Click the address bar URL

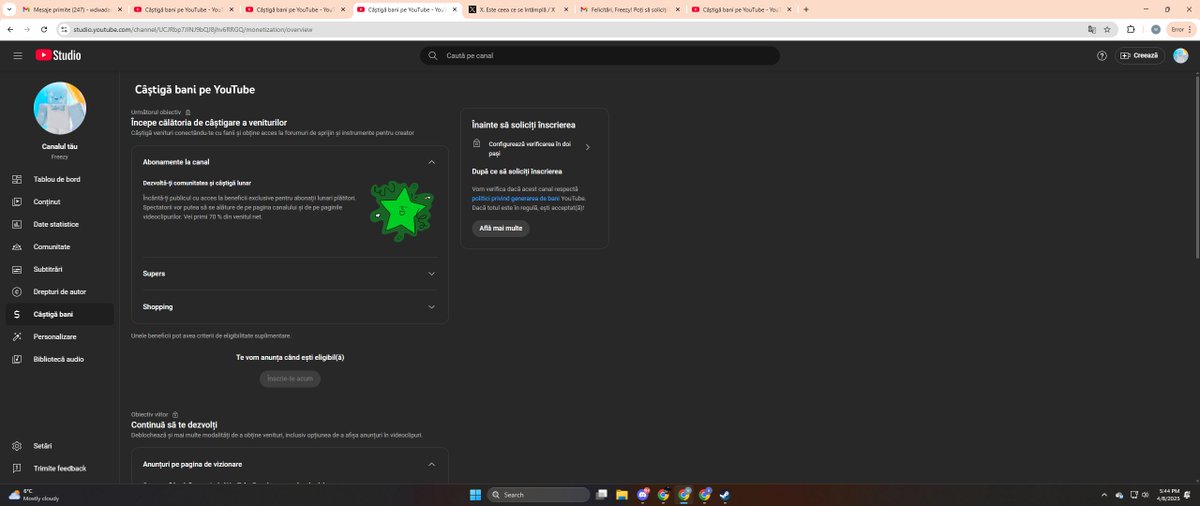coord(193,29)
